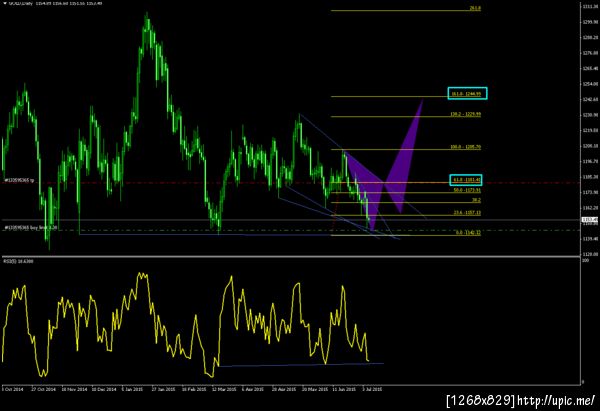Select the 0.0 - 1142.12 Fibonacci label
This screenshot has width=600, height=411.
click(468, 233)
